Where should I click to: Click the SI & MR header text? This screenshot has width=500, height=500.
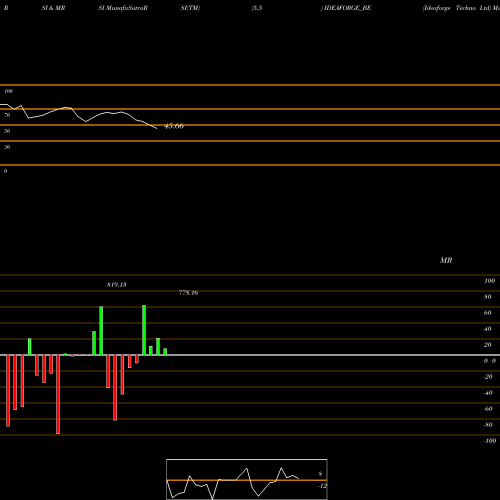(53, 8)
